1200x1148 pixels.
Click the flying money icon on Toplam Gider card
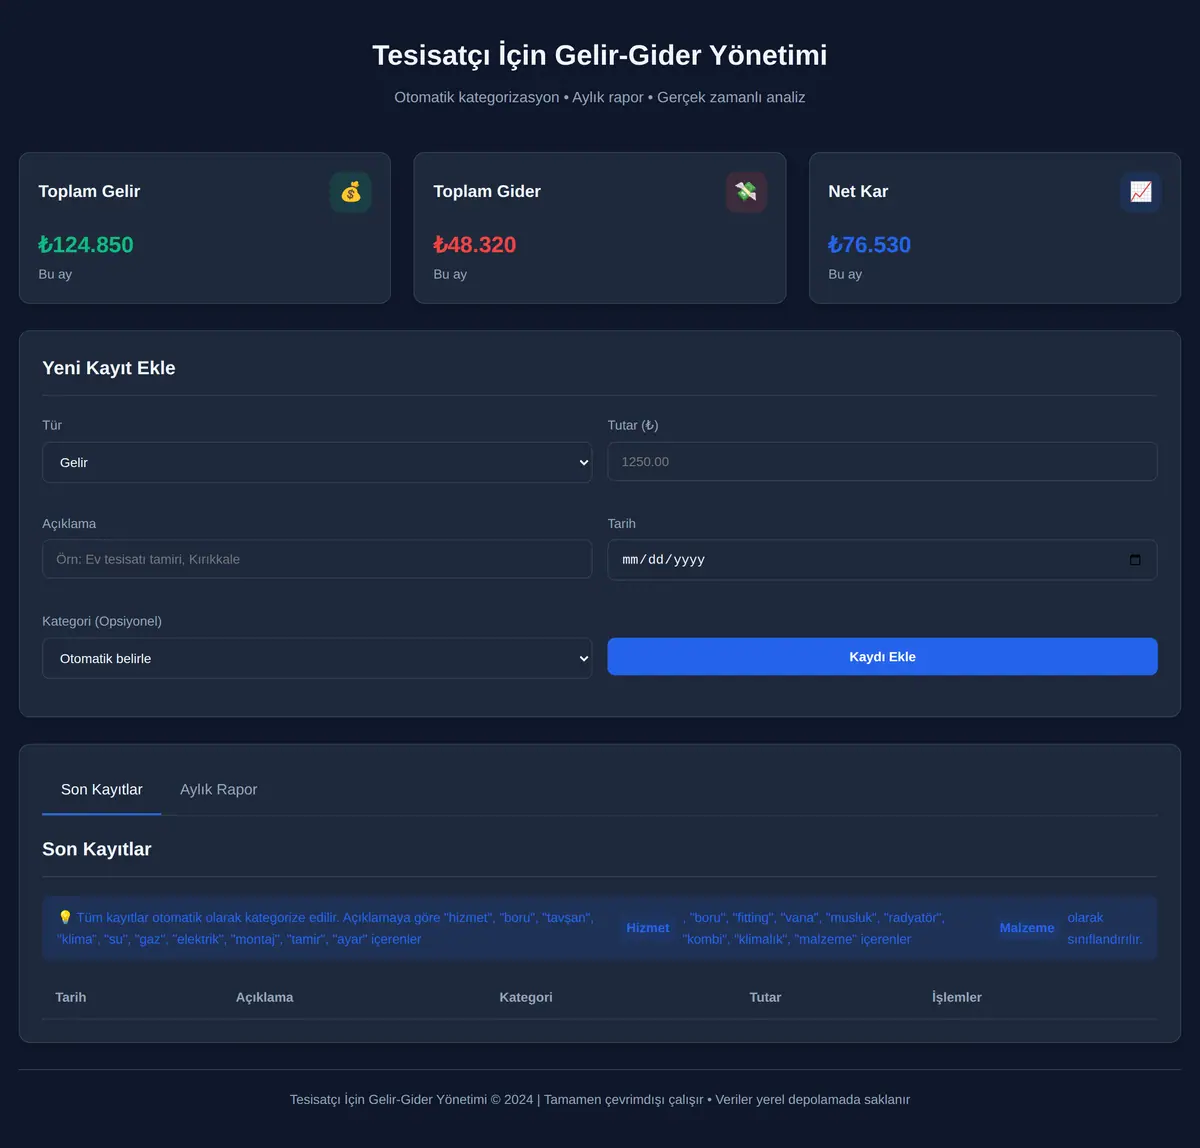click(746, 192)
